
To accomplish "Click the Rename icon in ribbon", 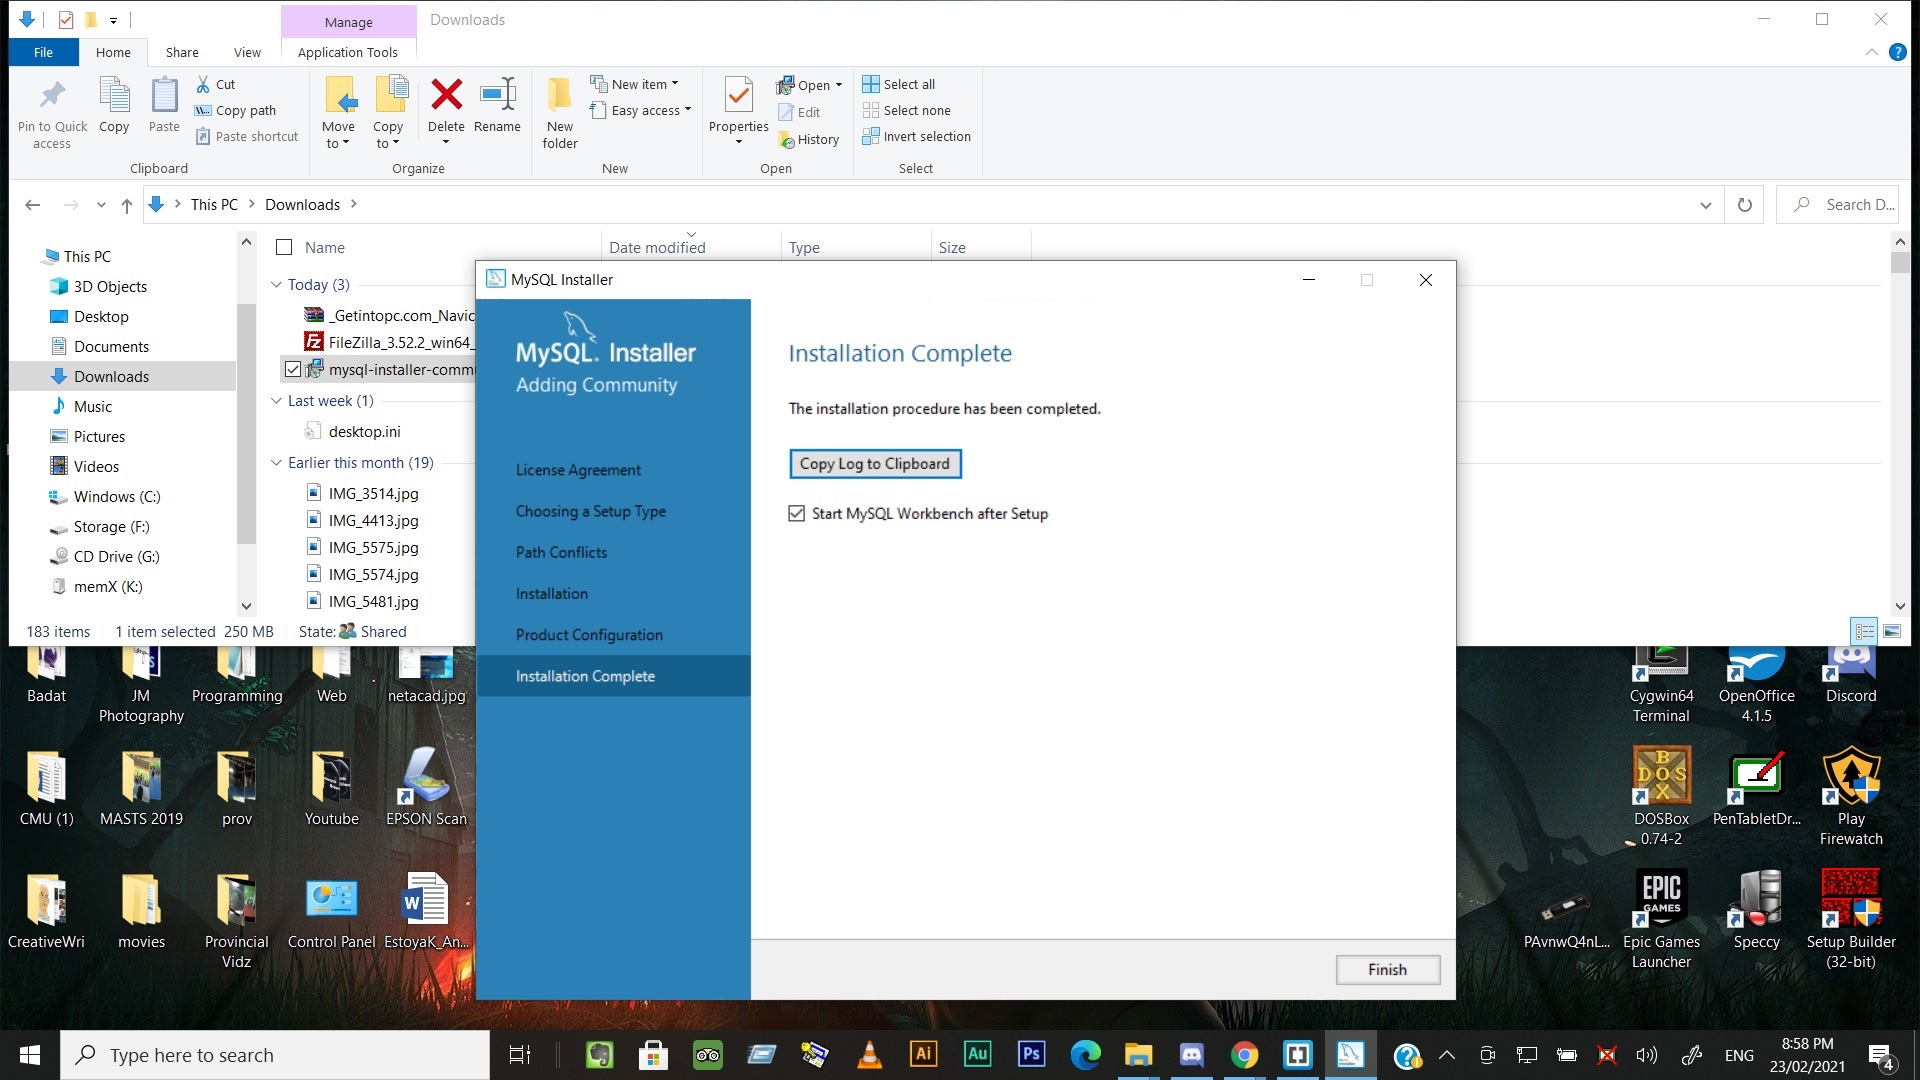I will 497,96.
